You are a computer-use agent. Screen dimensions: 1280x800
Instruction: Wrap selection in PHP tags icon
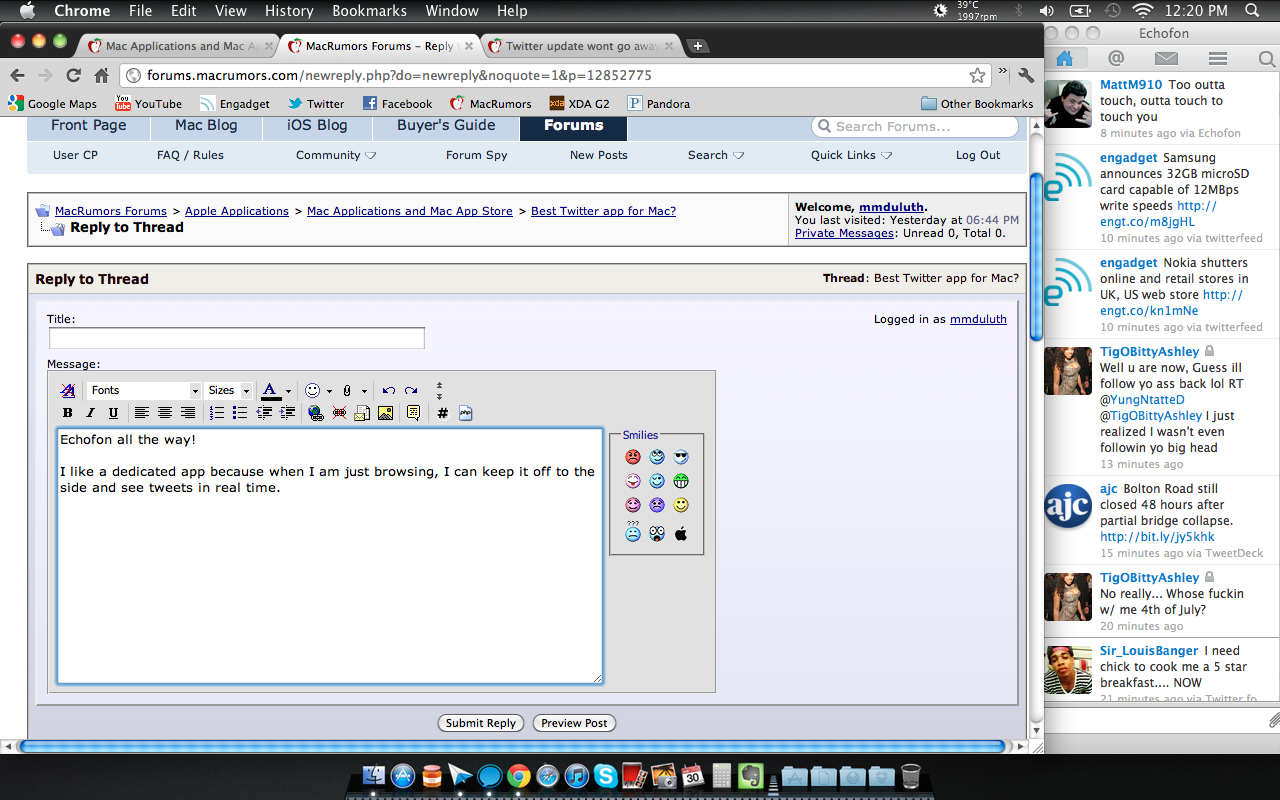click(466, 413)
